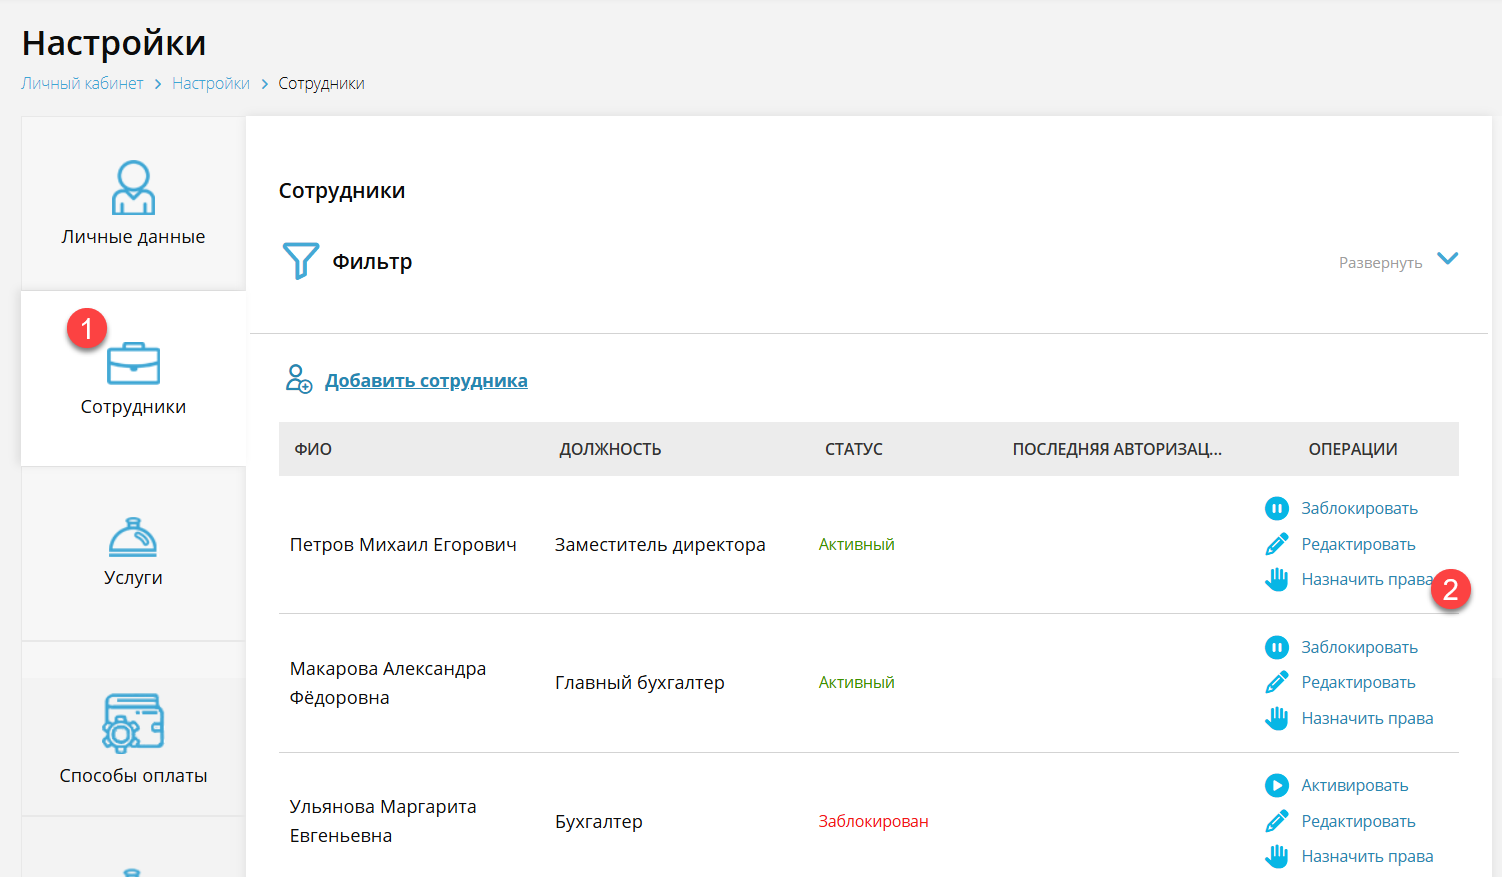Viewport: 1502px width, 877px height.
Task: Click the current Сотрудники breadcrumb text
Action: (321, 84)
